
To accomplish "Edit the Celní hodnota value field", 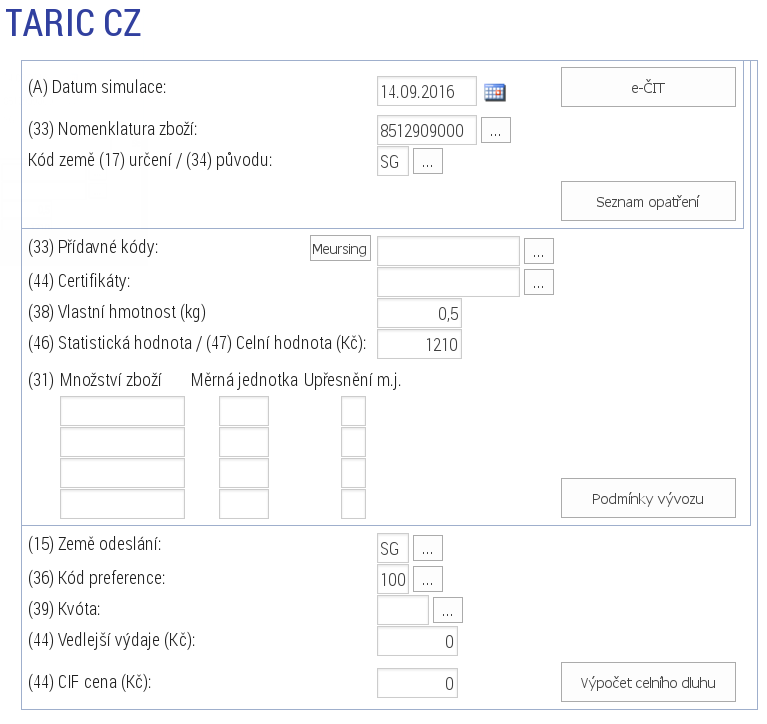I will 419,344.
